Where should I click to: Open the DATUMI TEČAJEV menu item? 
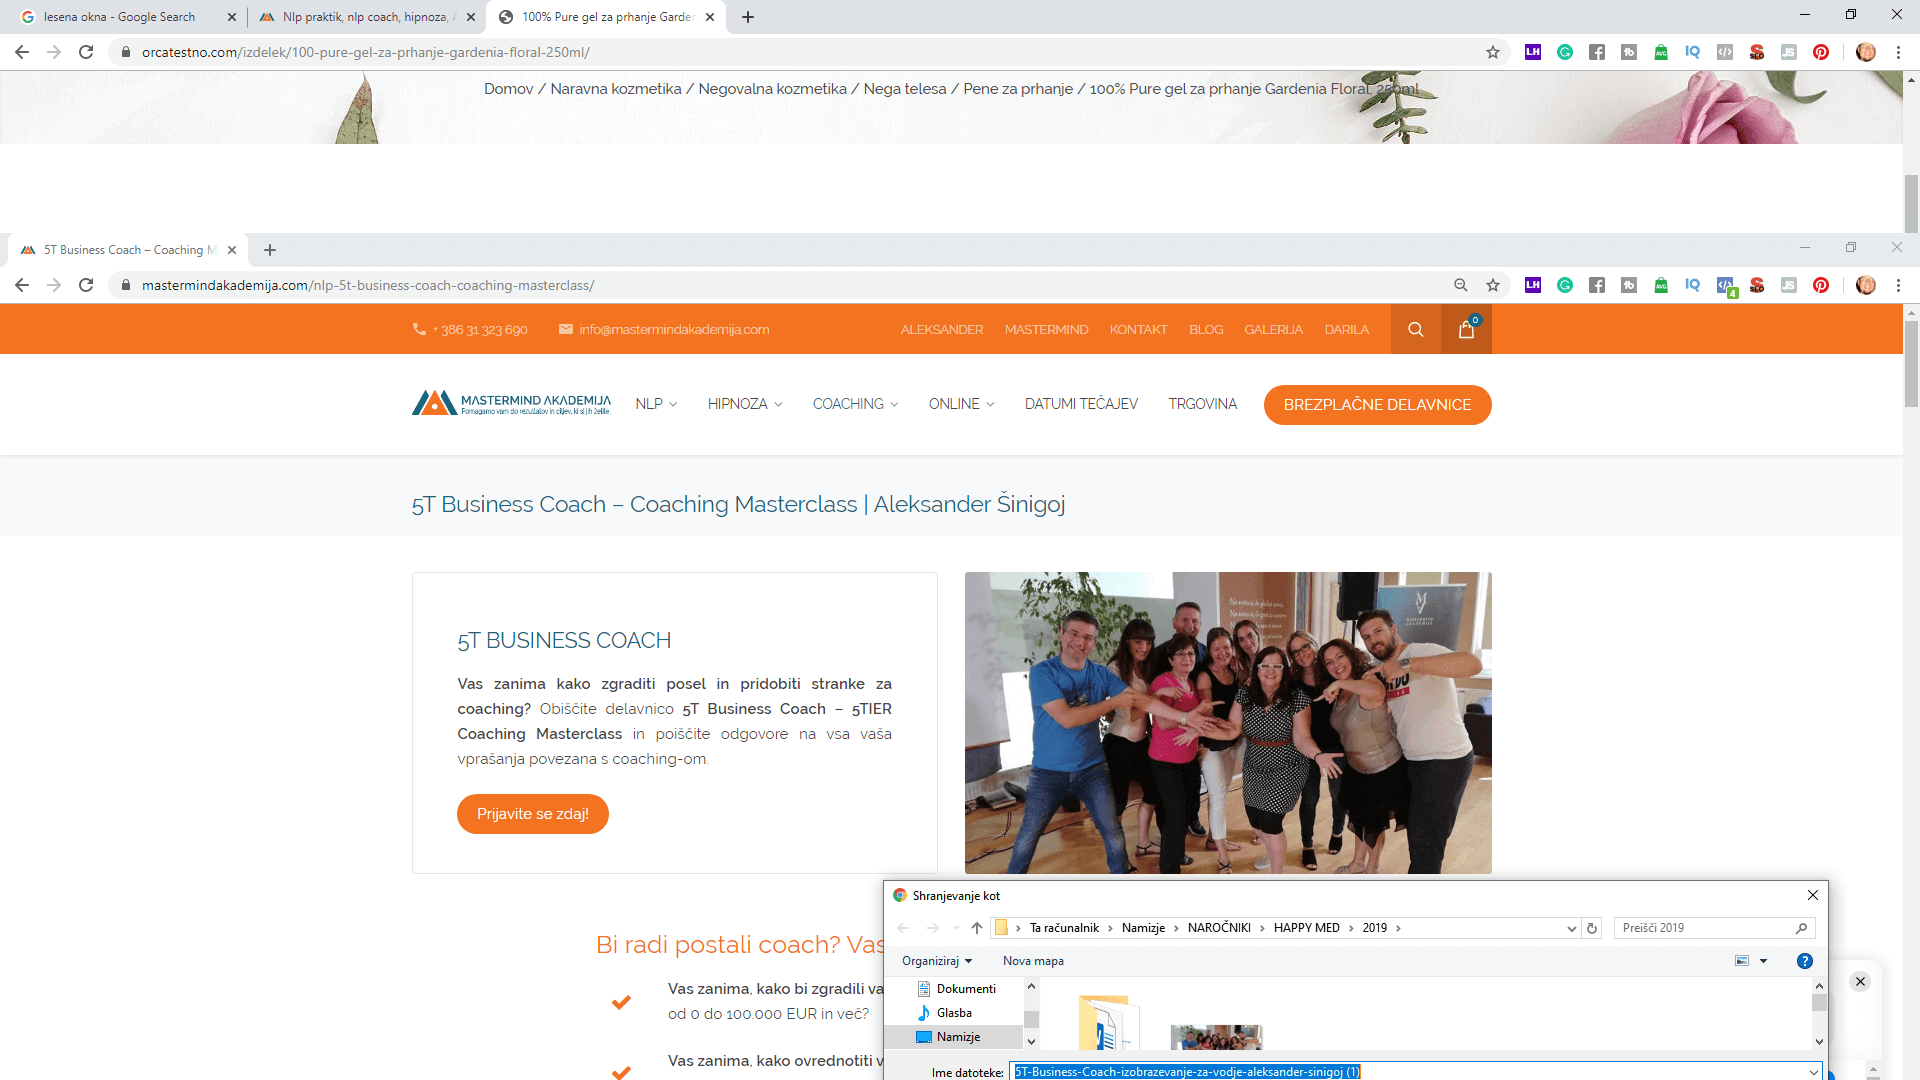point(1081,404)
